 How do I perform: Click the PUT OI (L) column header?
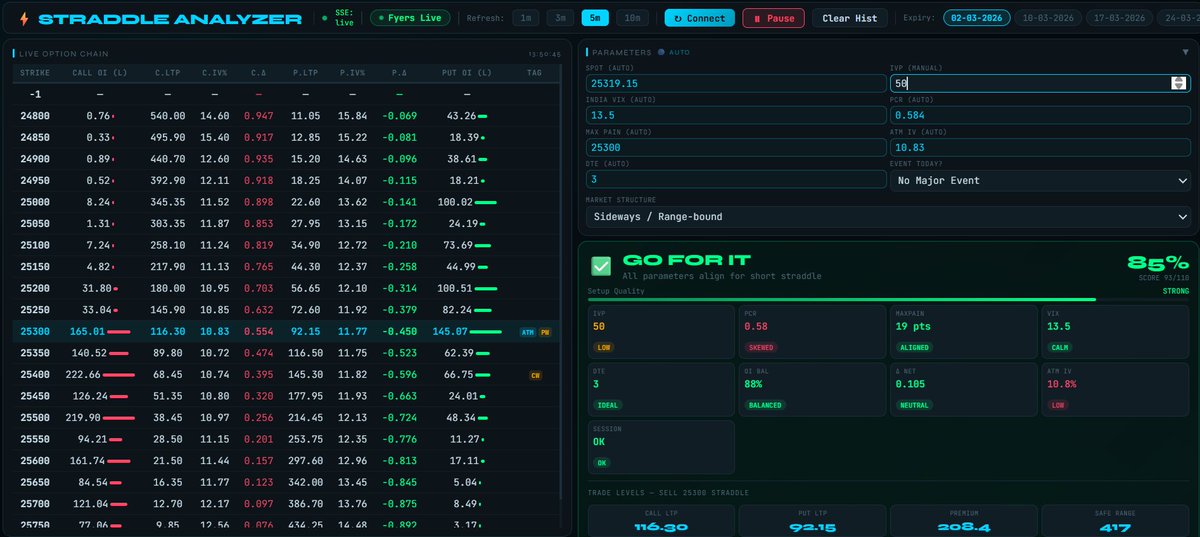[468, 73]
